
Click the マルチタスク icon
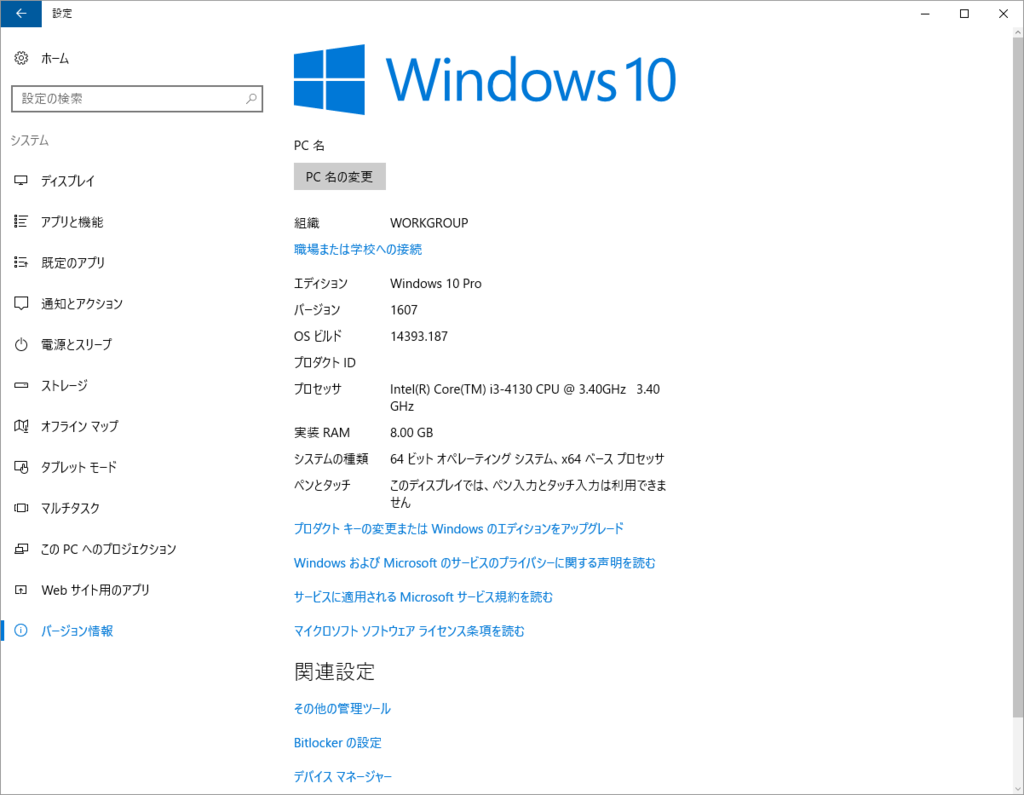click(x=21, y=508)
